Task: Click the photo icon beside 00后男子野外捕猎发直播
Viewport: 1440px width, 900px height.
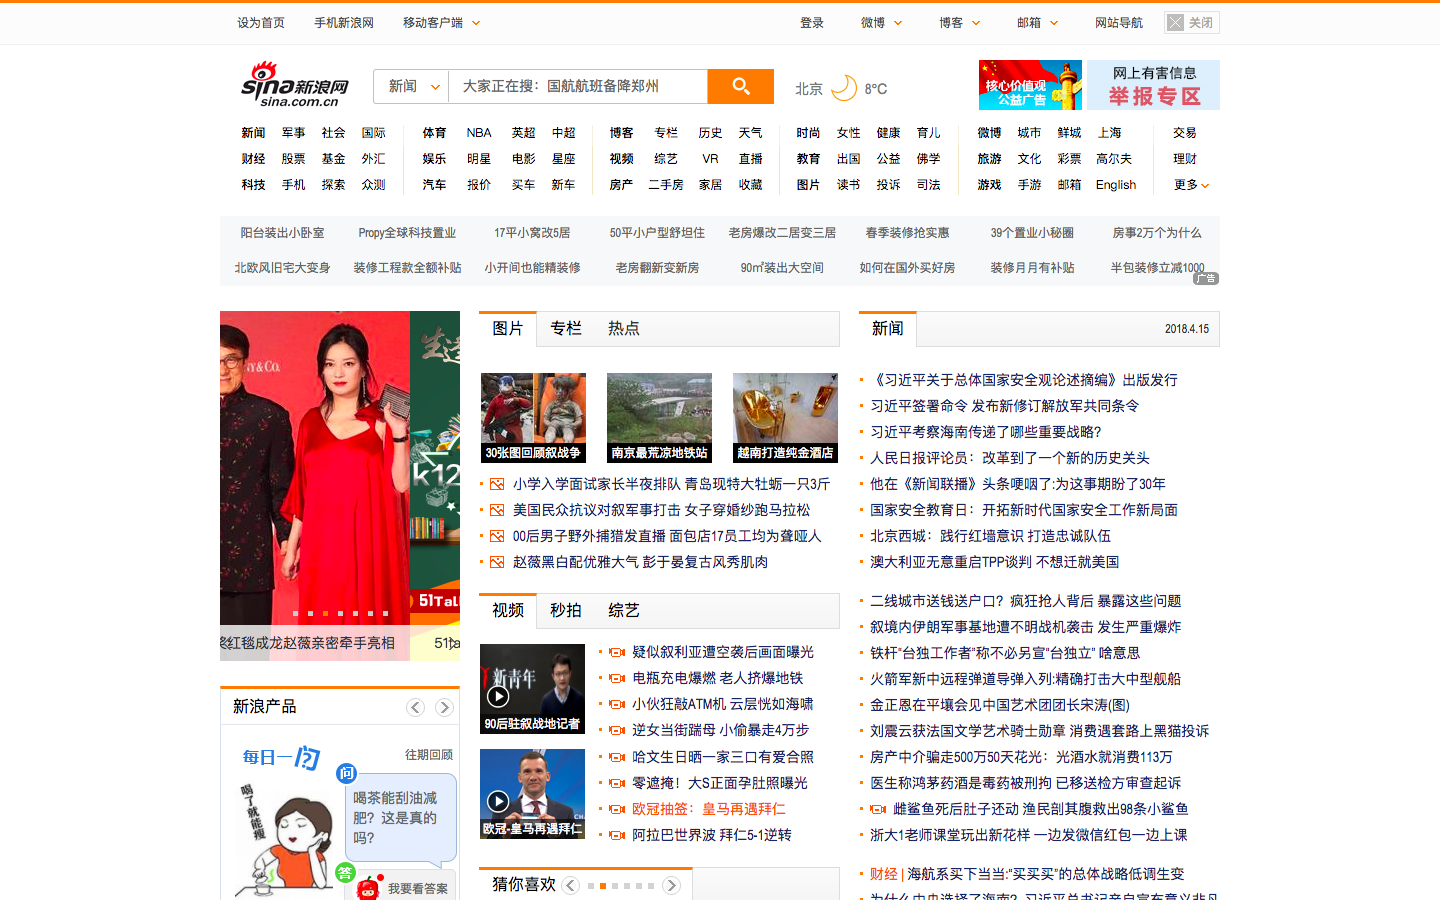Action: pyautogui.click(x=497, y=536)
